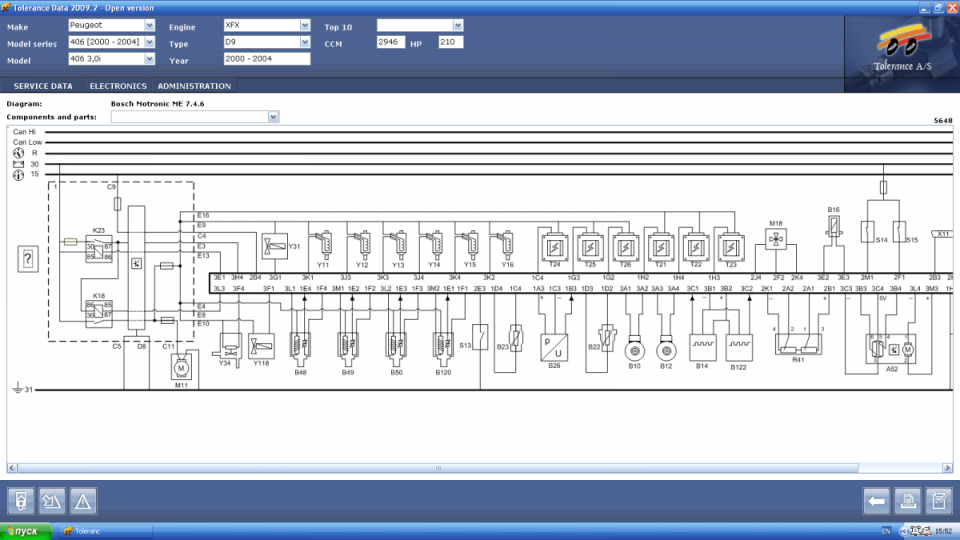Select the M18 fan component symbol
The width and height of the screenshot is (960, 540).
click(775, 240)
